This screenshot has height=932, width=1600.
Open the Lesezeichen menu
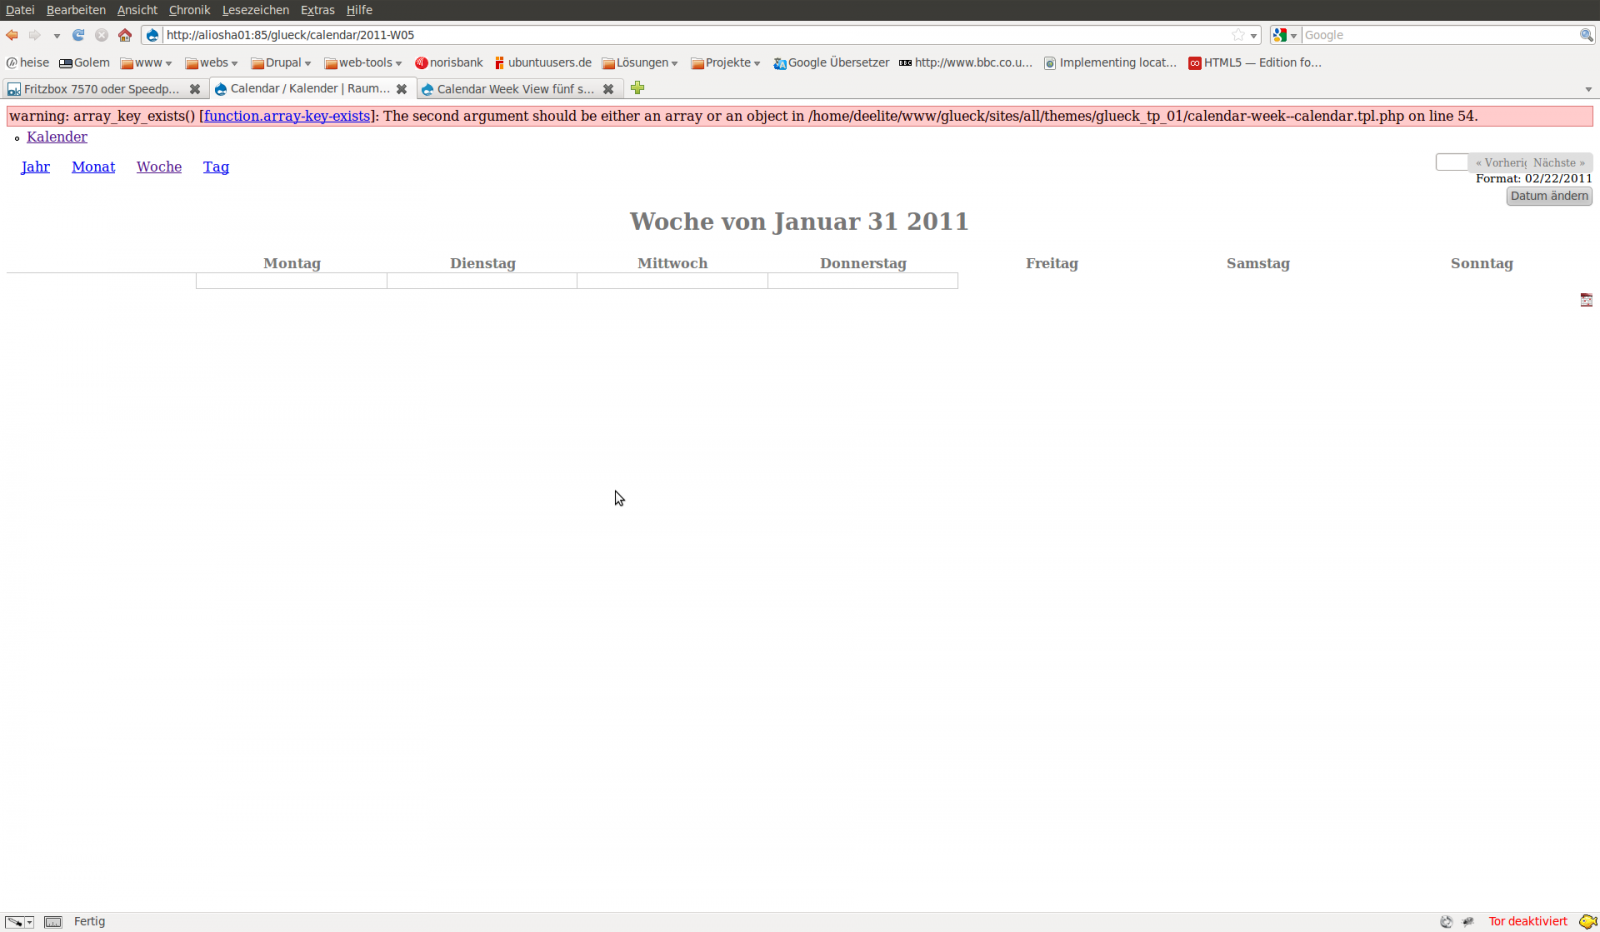pyautogui.click(x=255, y=10)
